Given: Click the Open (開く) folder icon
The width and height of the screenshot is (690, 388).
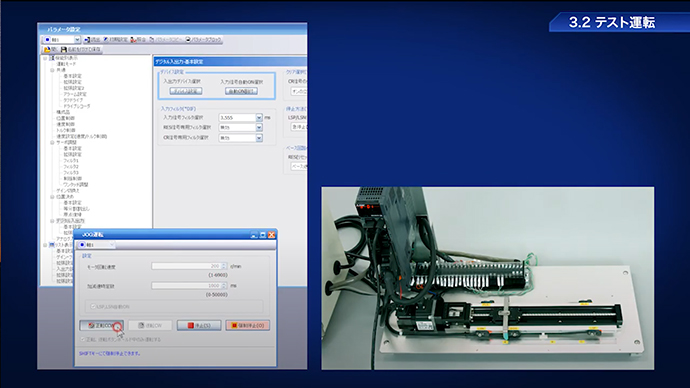Looking at the screenshot, I should point(47,50).
